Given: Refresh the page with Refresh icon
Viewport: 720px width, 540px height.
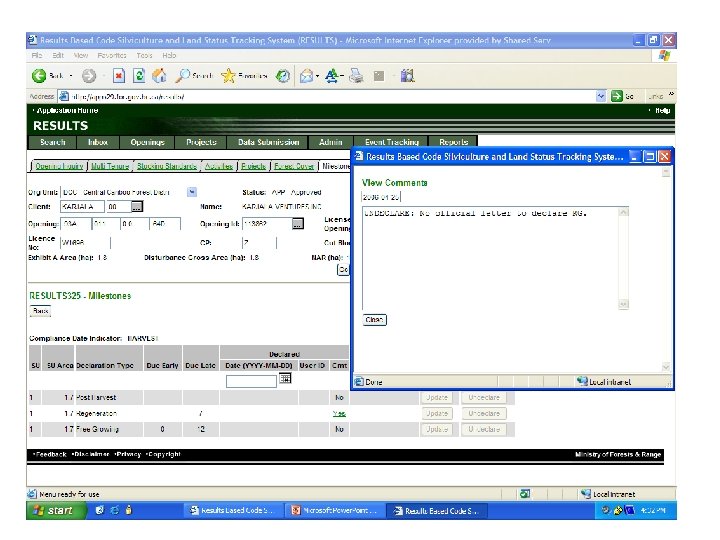Looking at the screenshot, I should 139,76.
